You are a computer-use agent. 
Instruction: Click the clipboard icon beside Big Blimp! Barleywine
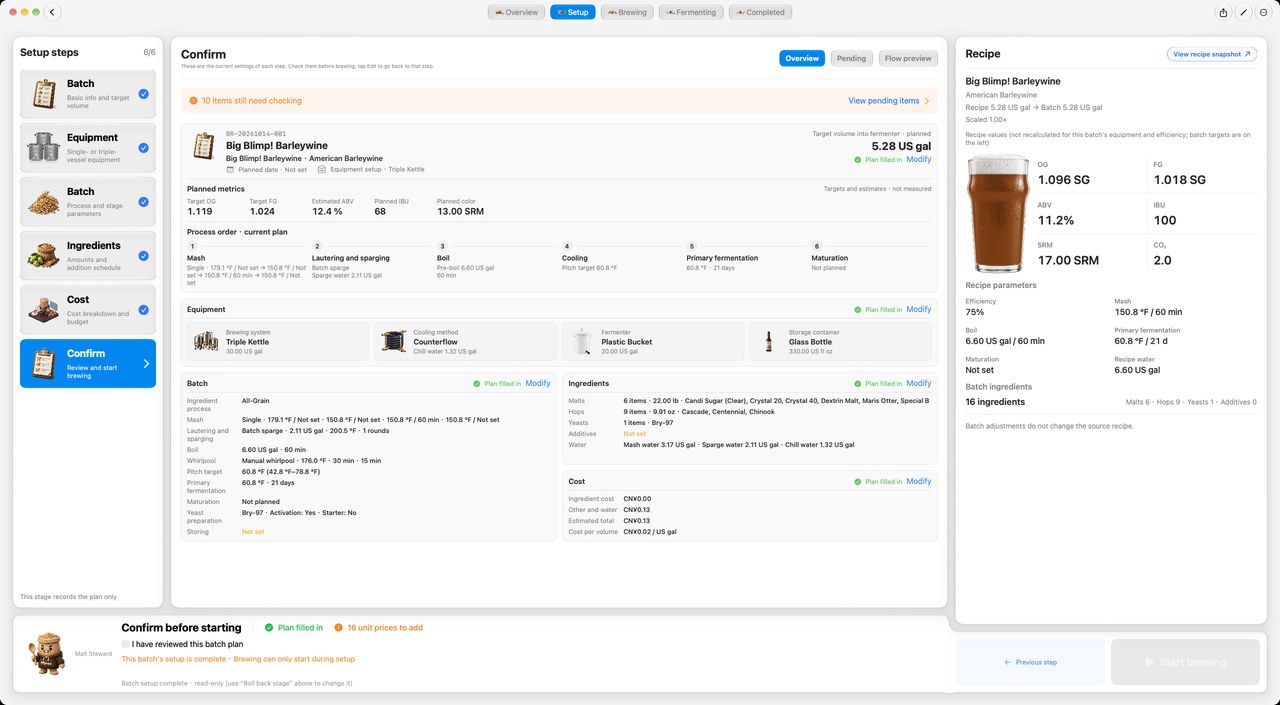(204, 146)
